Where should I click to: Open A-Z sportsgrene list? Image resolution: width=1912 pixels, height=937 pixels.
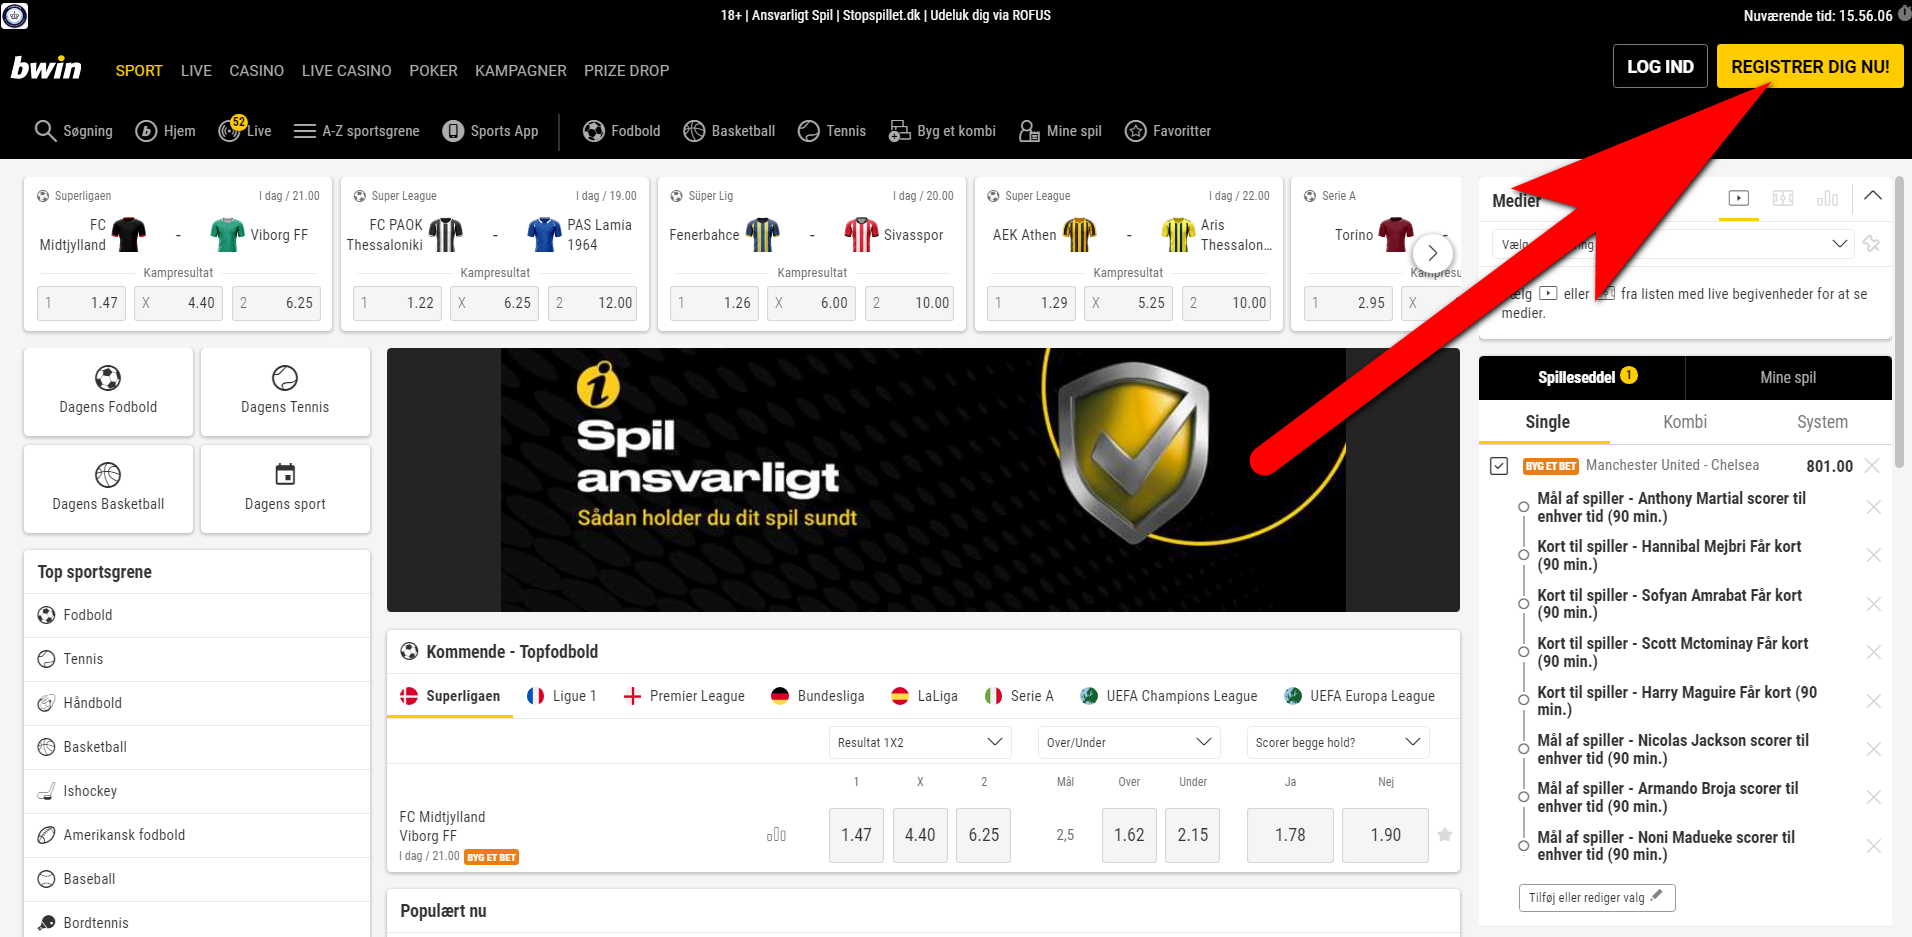[357, 131]
